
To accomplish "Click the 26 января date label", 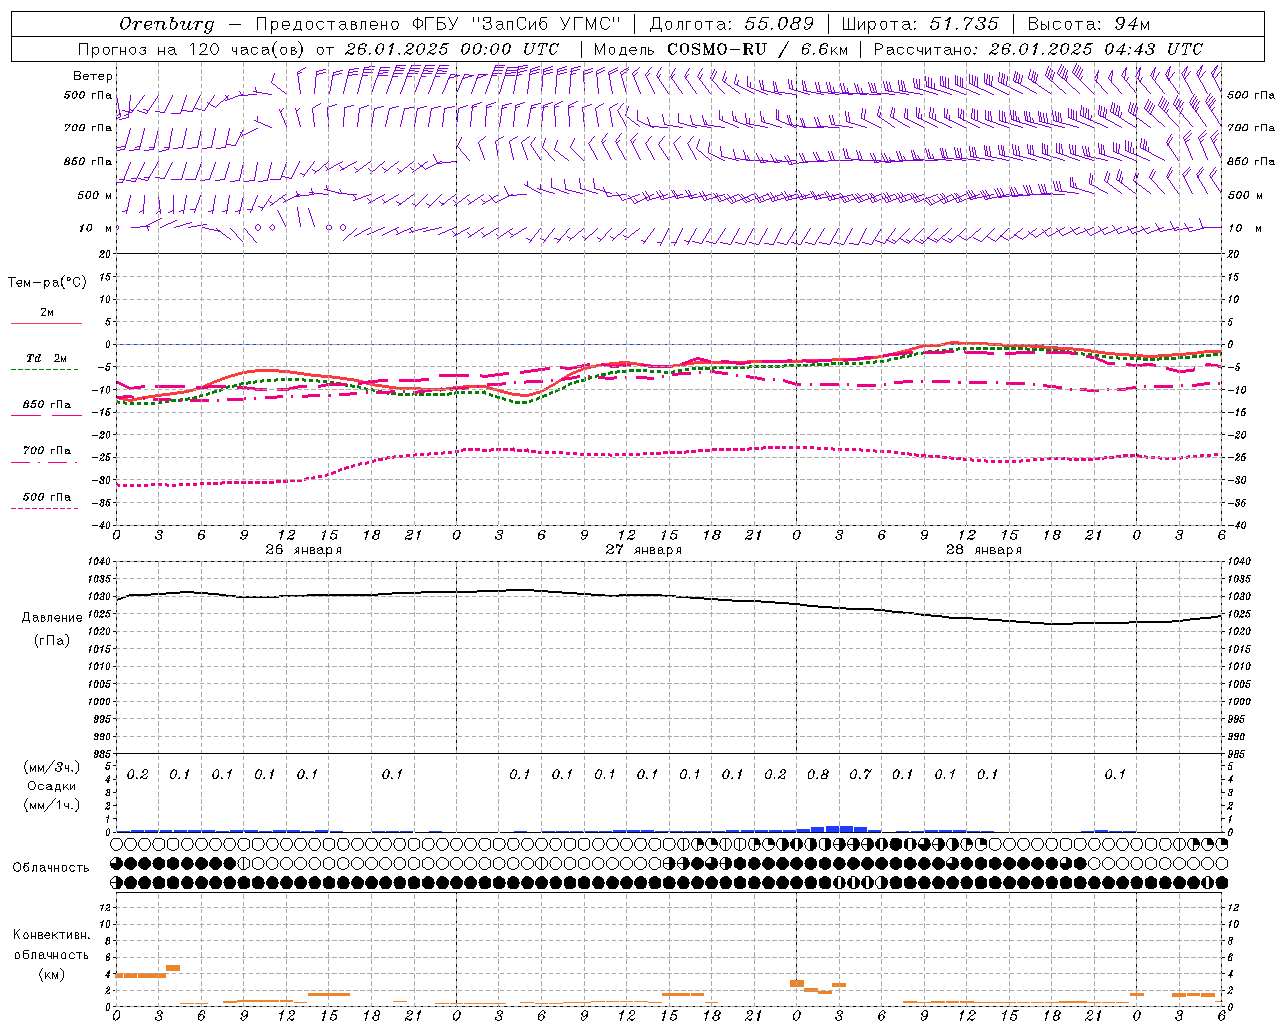I will point(304,550).
